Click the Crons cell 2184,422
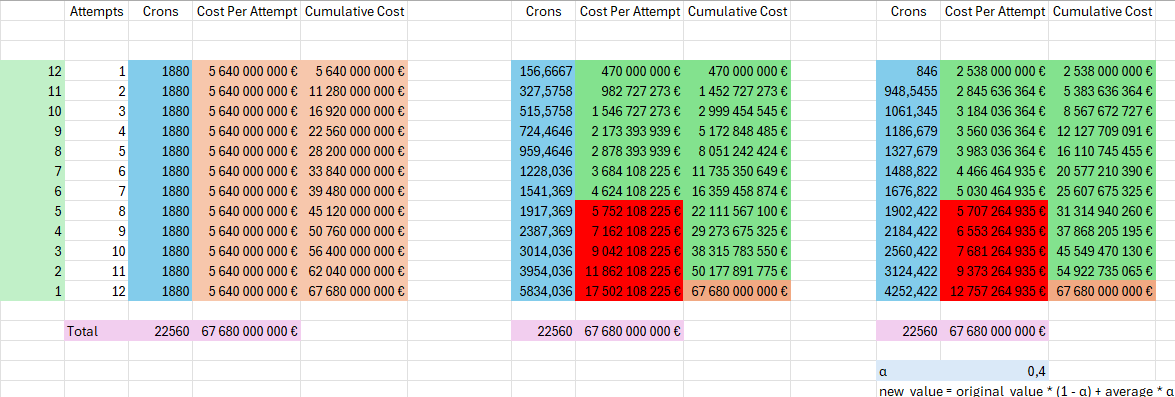1175x397 pixels. (x=908, y=231)
